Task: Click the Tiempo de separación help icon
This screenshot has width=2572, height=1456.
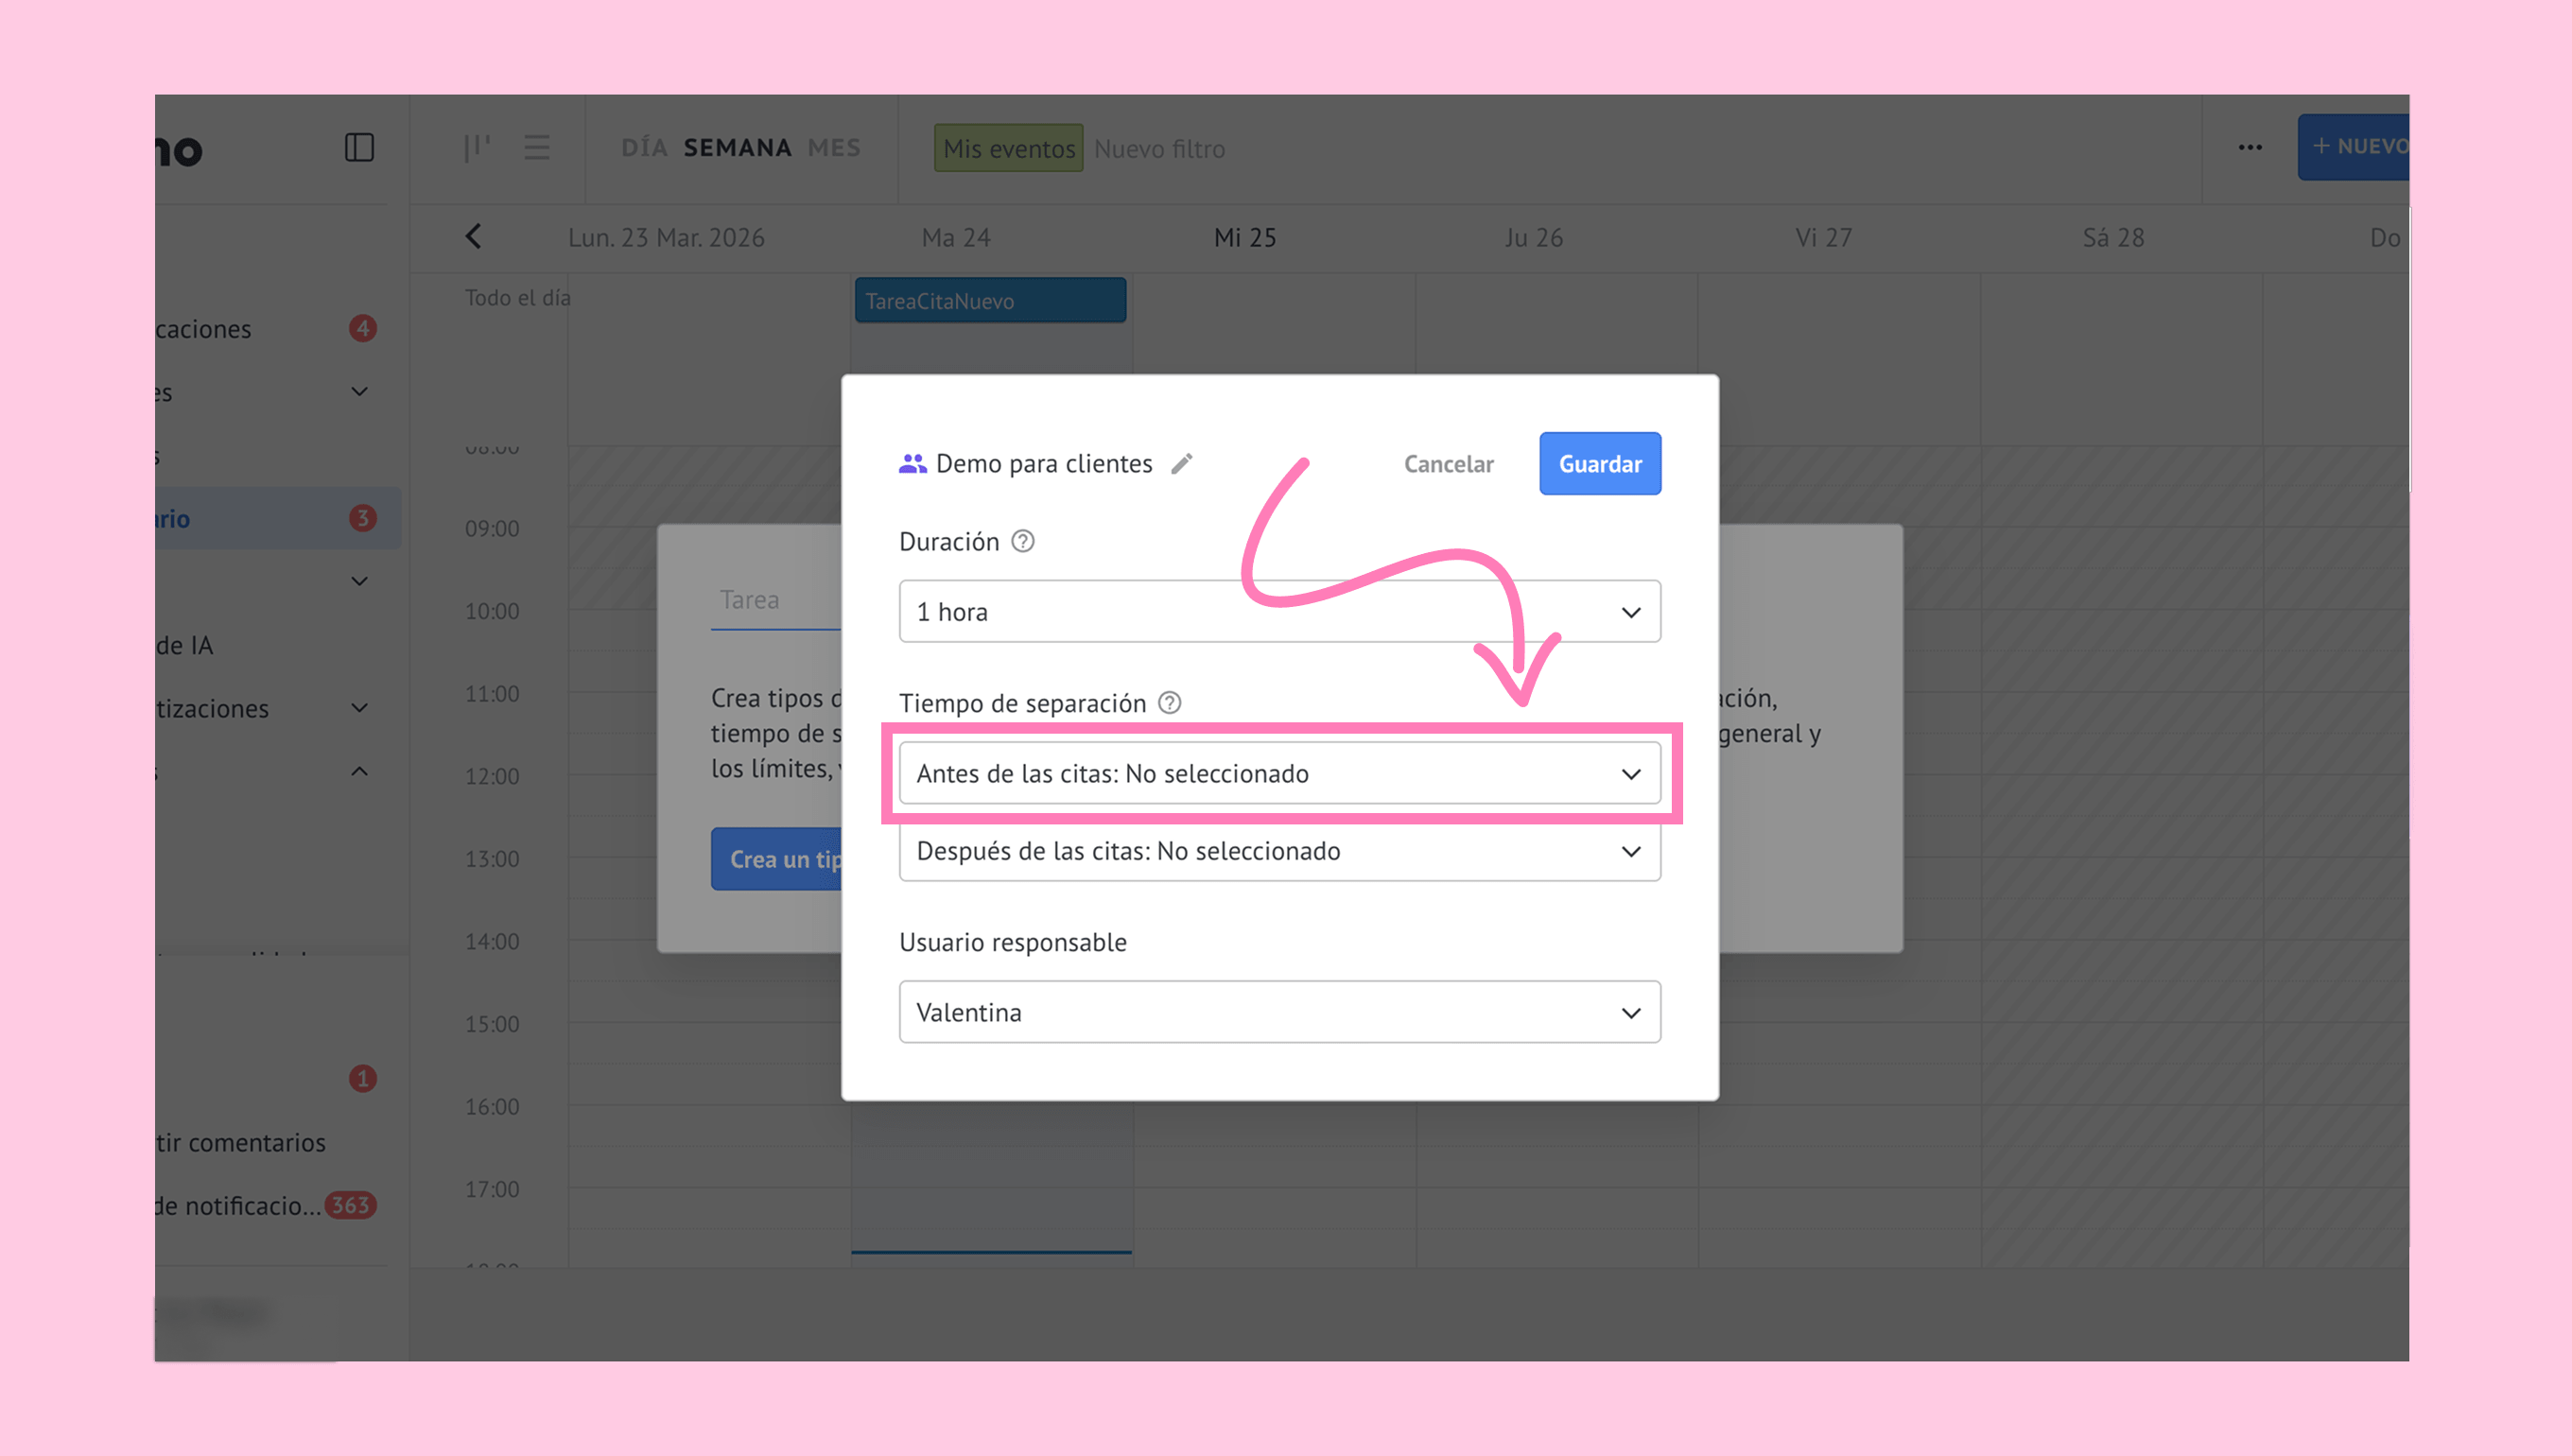Action: click(1169, 703)
